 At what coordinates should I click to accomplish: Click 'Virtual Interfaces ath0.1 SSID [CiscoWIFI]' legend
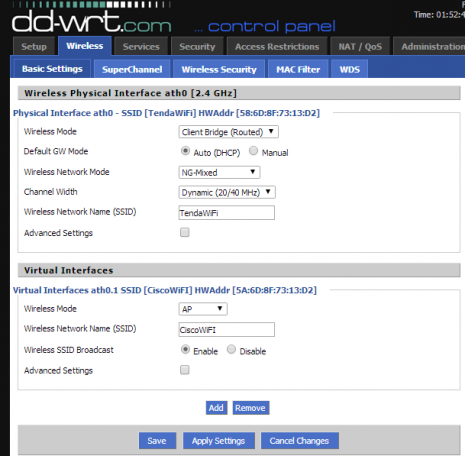point(165,290)
